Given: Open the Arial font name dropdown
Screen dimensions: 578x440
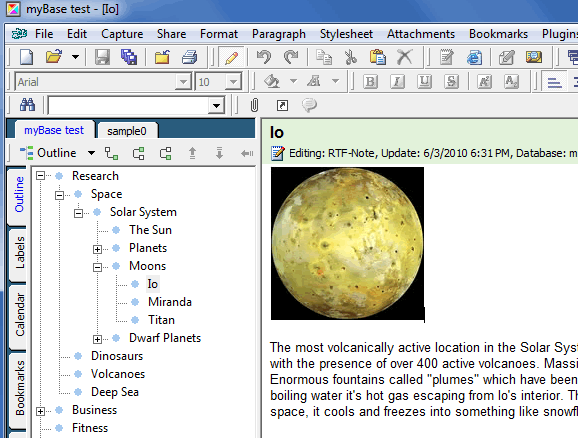Looking at the screenshot, I should 183,81.
